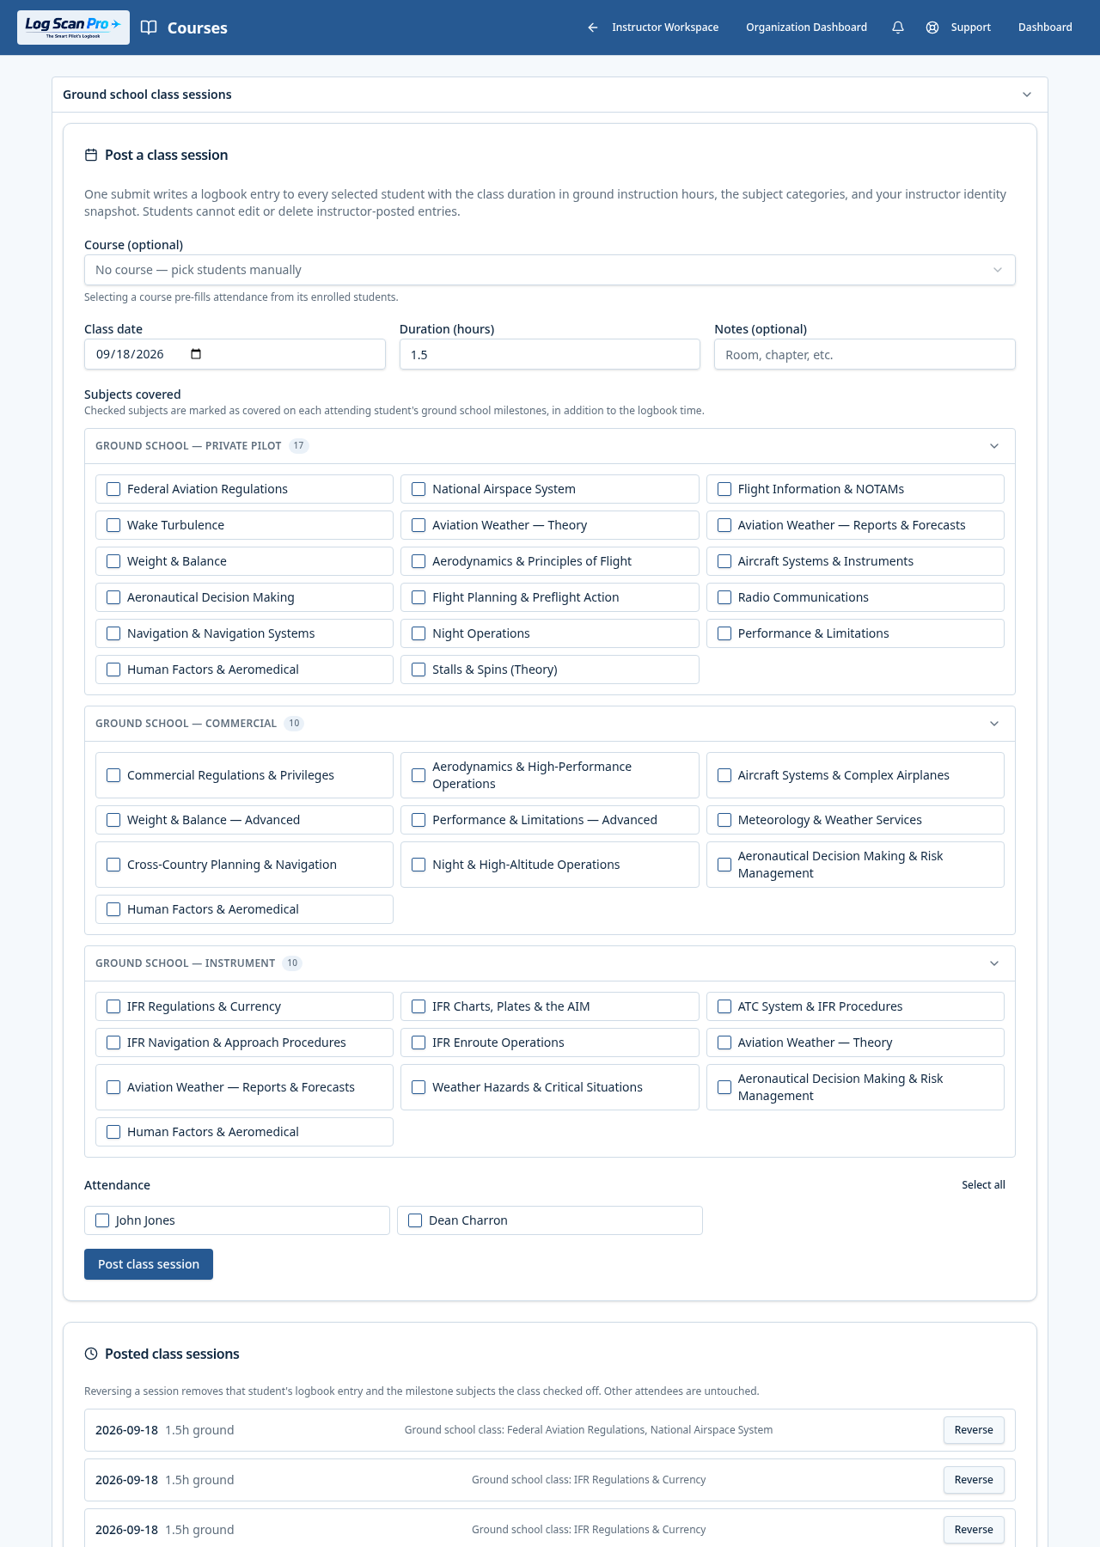Check Aircraft Systems & Complex Airplanes
The image size is (1100, 1547).
point(724,775)
